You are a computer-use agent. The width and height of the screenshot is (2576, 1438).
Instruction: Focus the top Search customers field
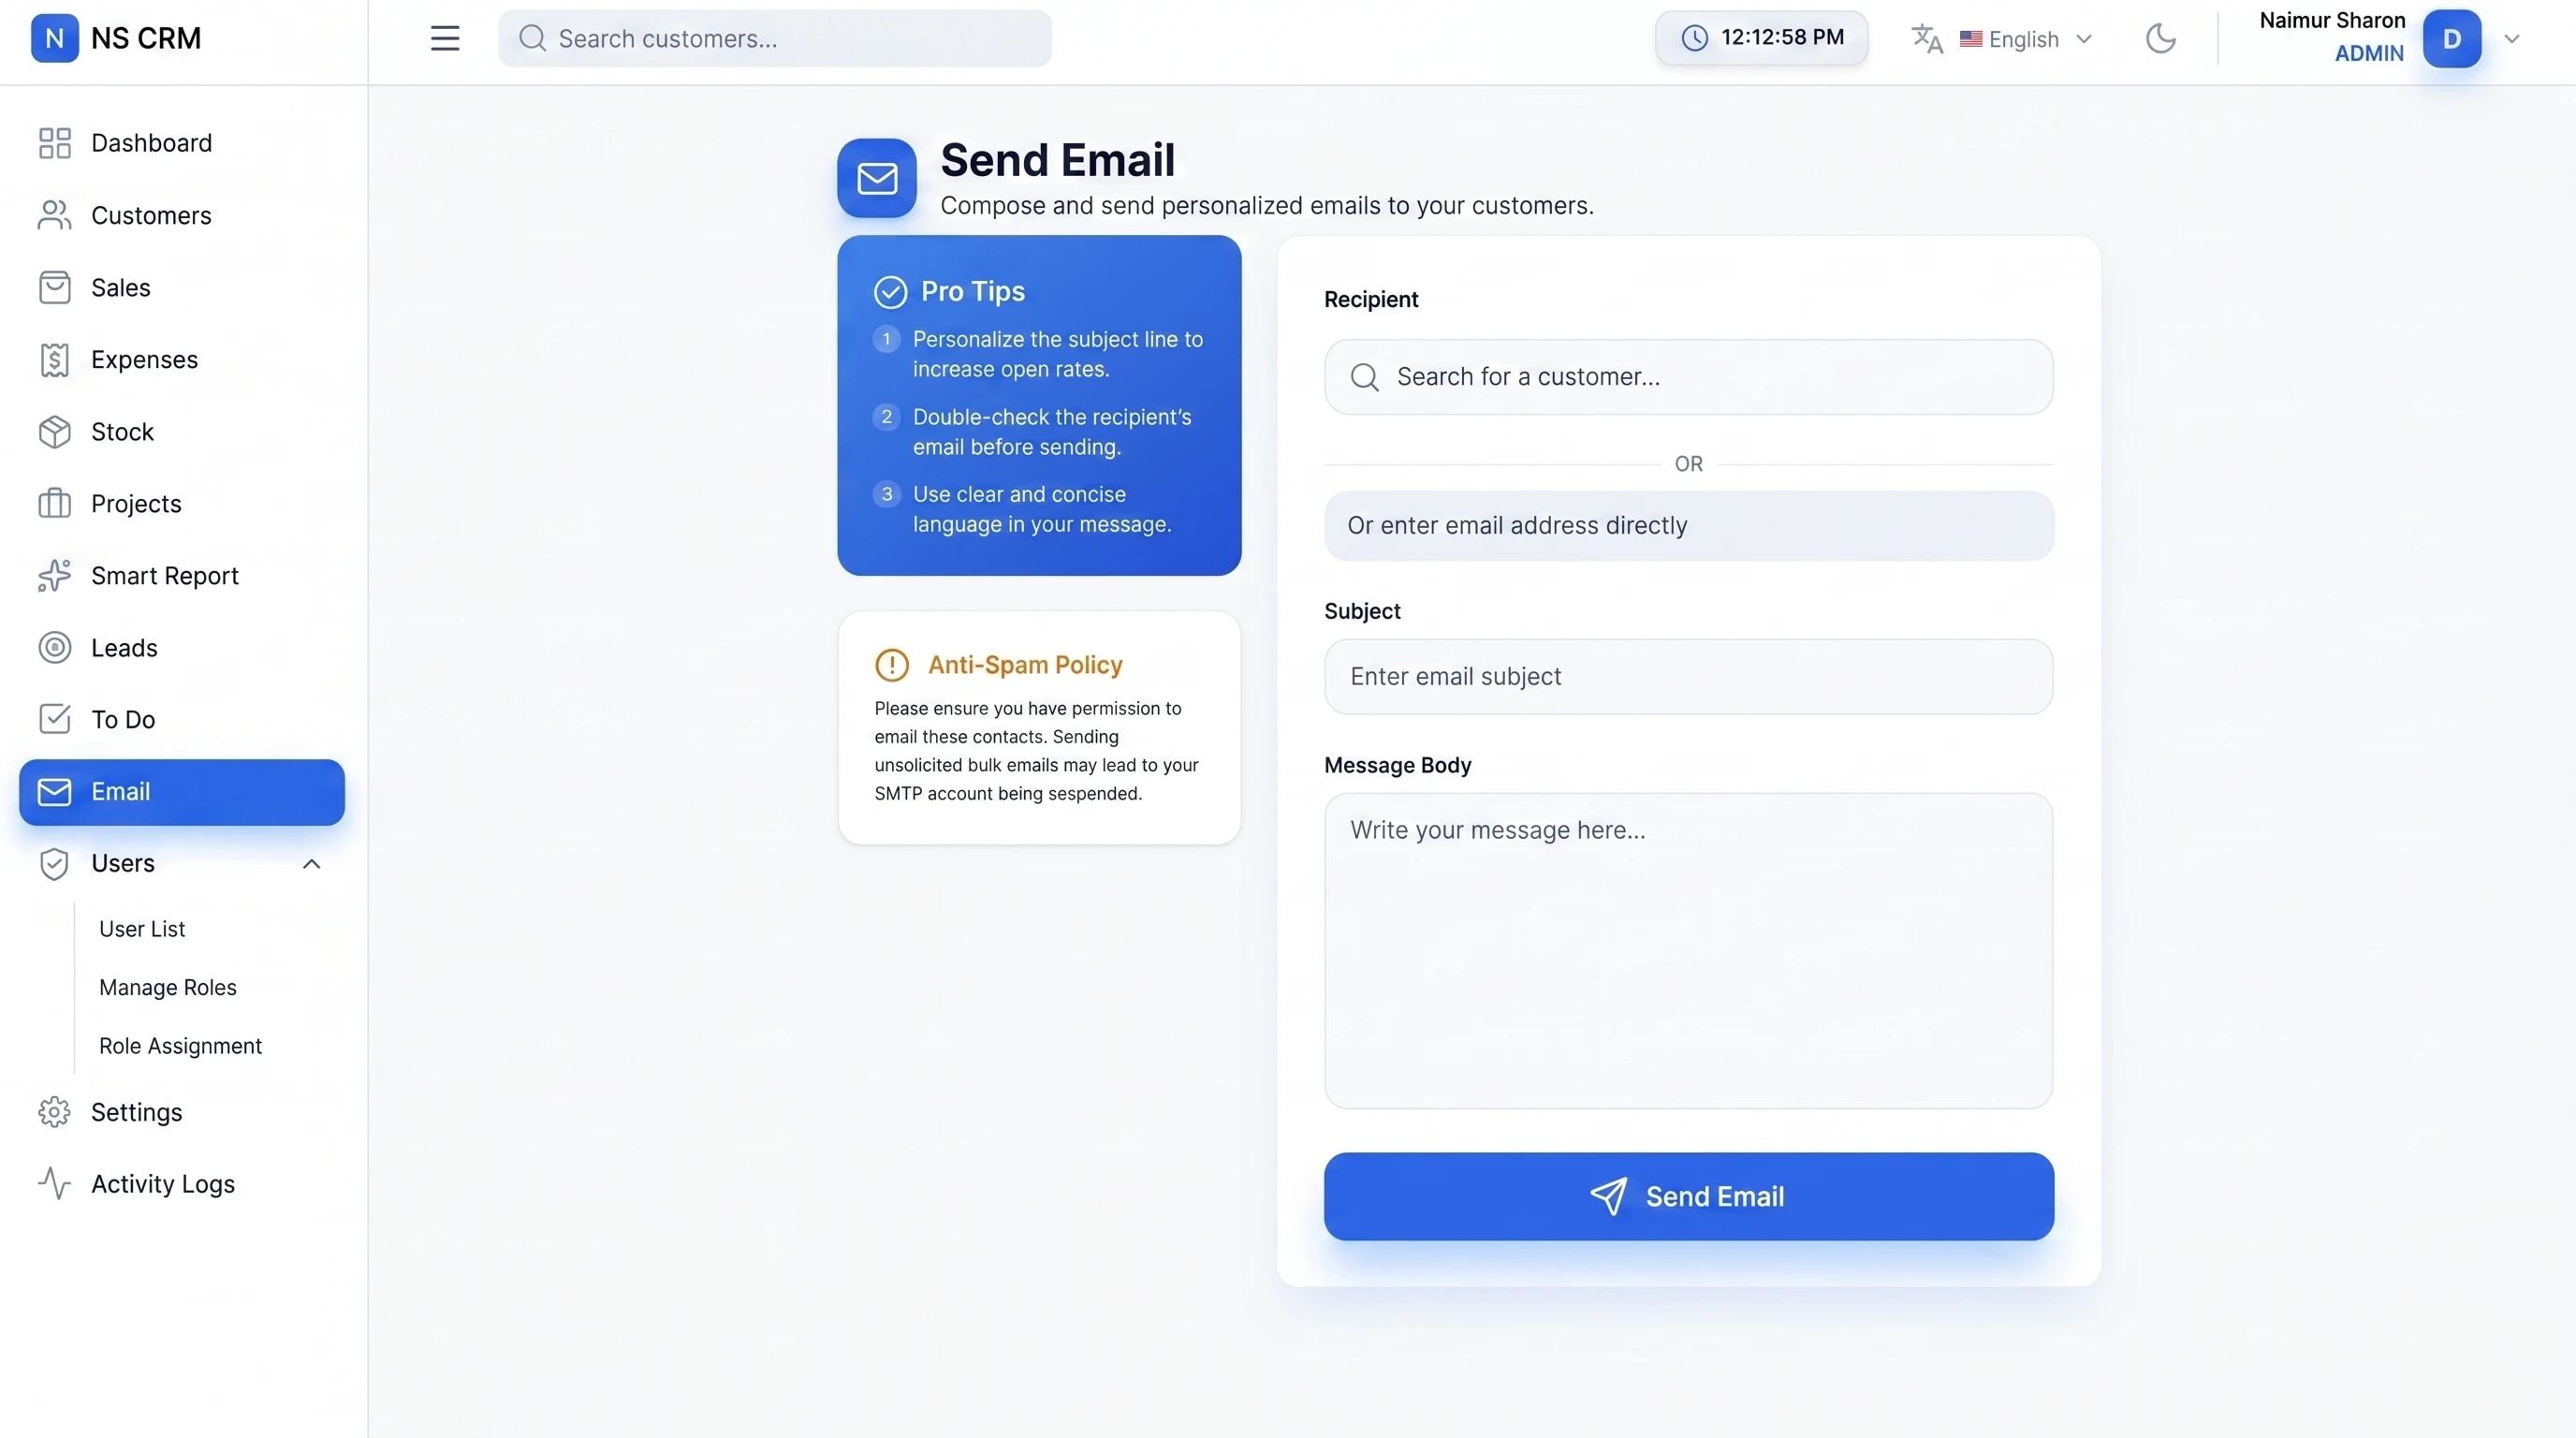tap(775, 38)
